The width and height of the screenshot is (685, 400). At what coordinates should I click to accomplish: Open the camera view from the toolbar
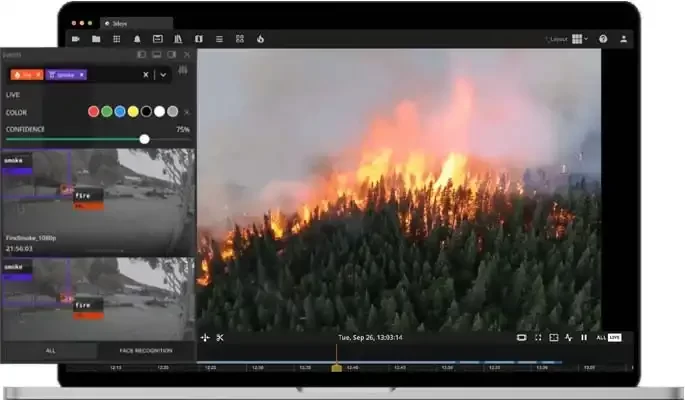76,39
